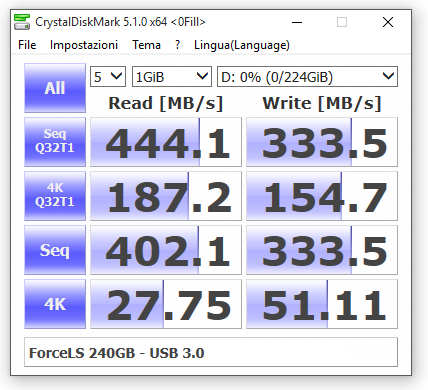Viewport: 428px width, 390px height.
Task: Open the Lingua(Language) menu
Action: tap(242, 45)
